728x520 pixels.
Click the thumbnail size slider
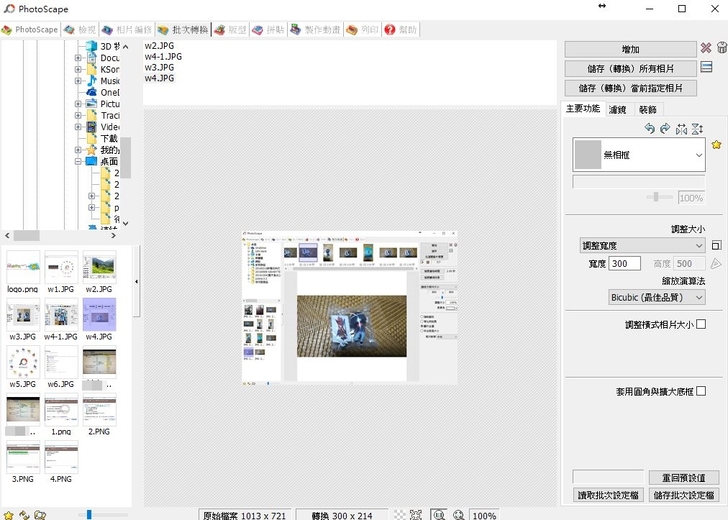tap(90, 514)
